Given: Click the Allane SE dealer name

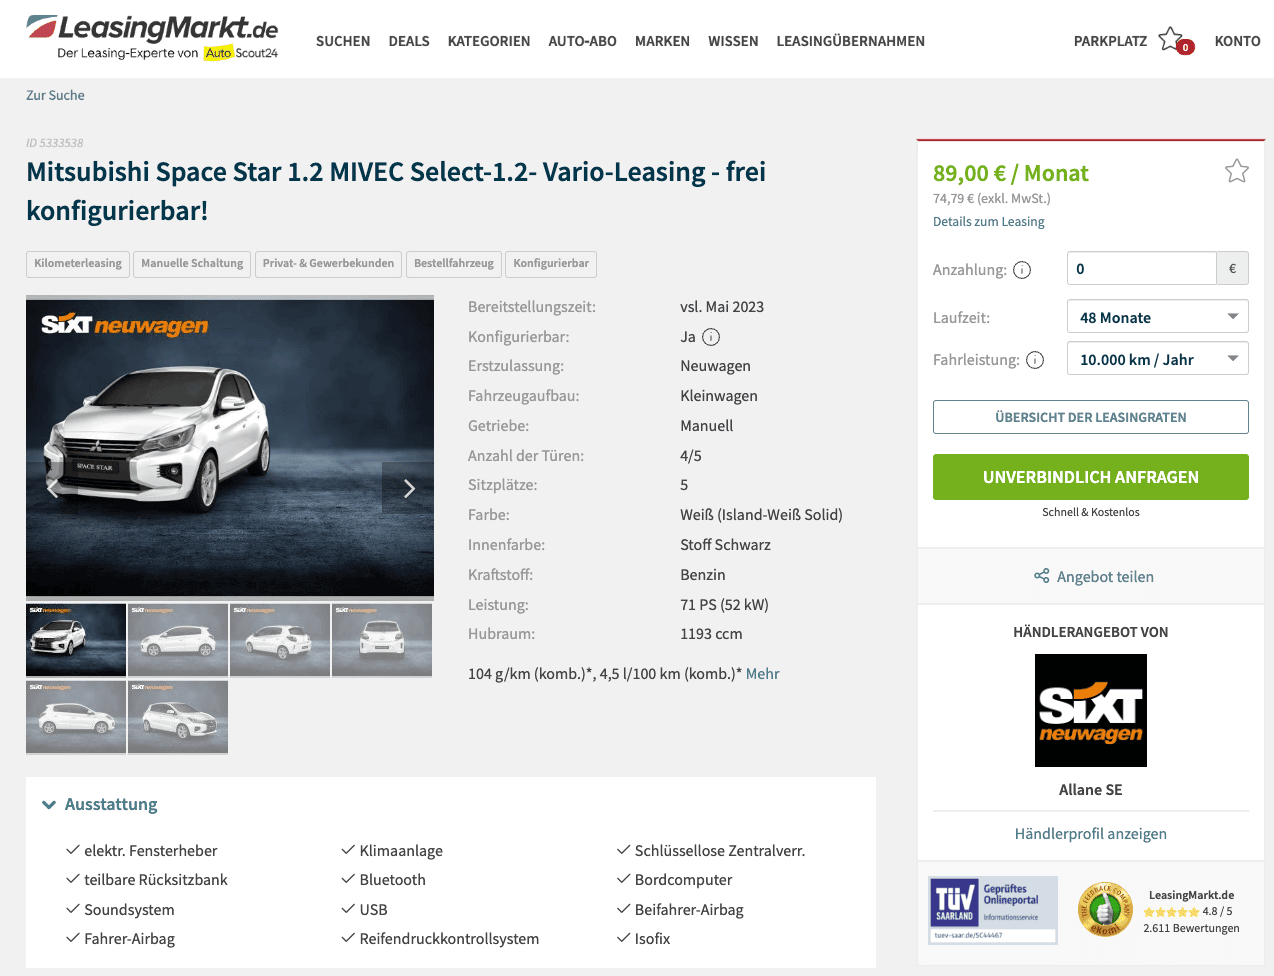Looking at the screenshot, I should point(1091,790).
